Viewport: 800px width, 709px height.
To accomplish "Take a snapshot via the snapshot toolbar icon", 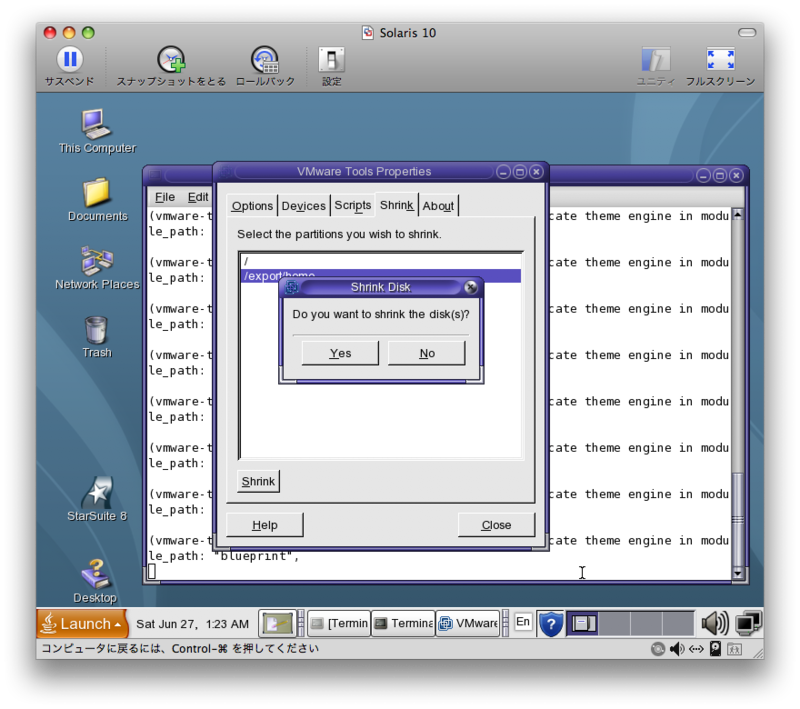I will click(x=171, y=60).
